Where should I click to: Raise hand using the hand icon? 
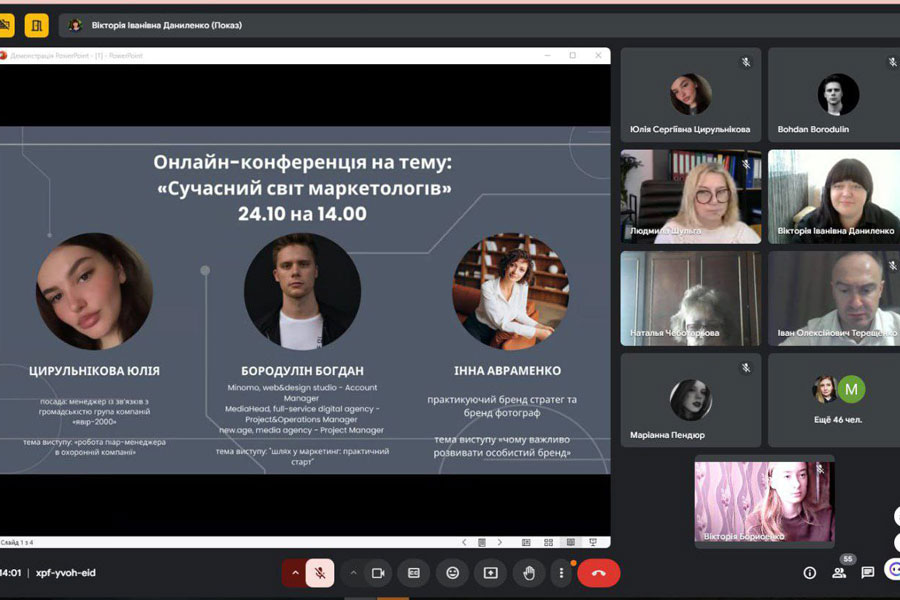tap(529, 572)
